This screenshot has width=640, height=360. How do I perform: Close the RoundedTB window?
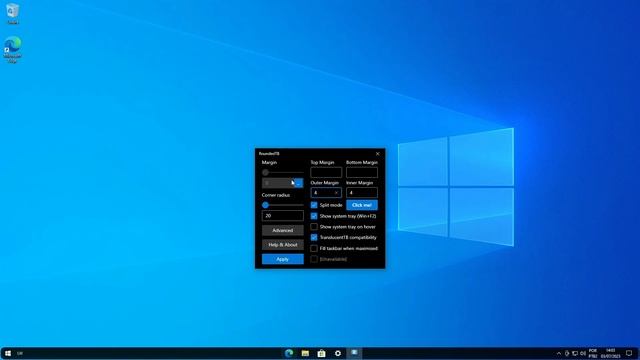coord(378,153)
